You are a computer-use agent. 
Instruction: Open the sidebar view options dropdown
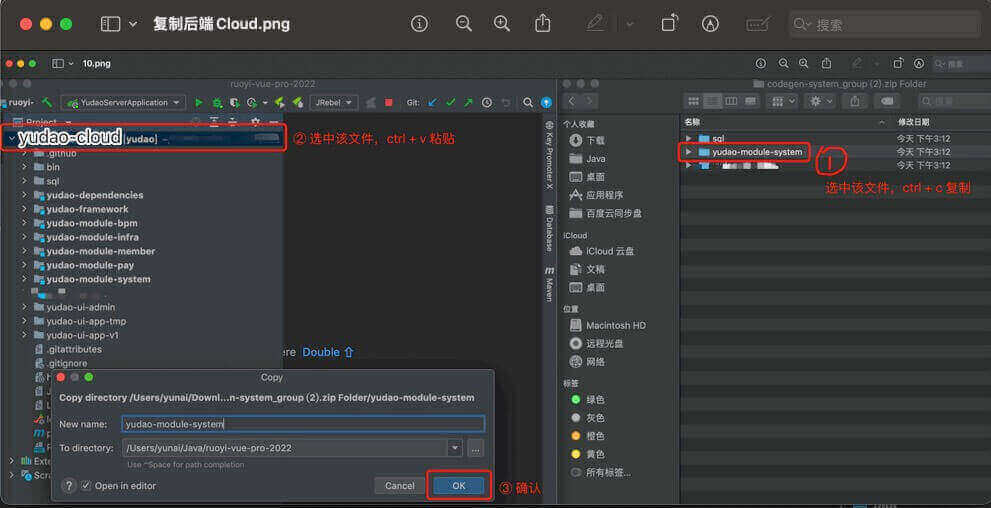118,23
